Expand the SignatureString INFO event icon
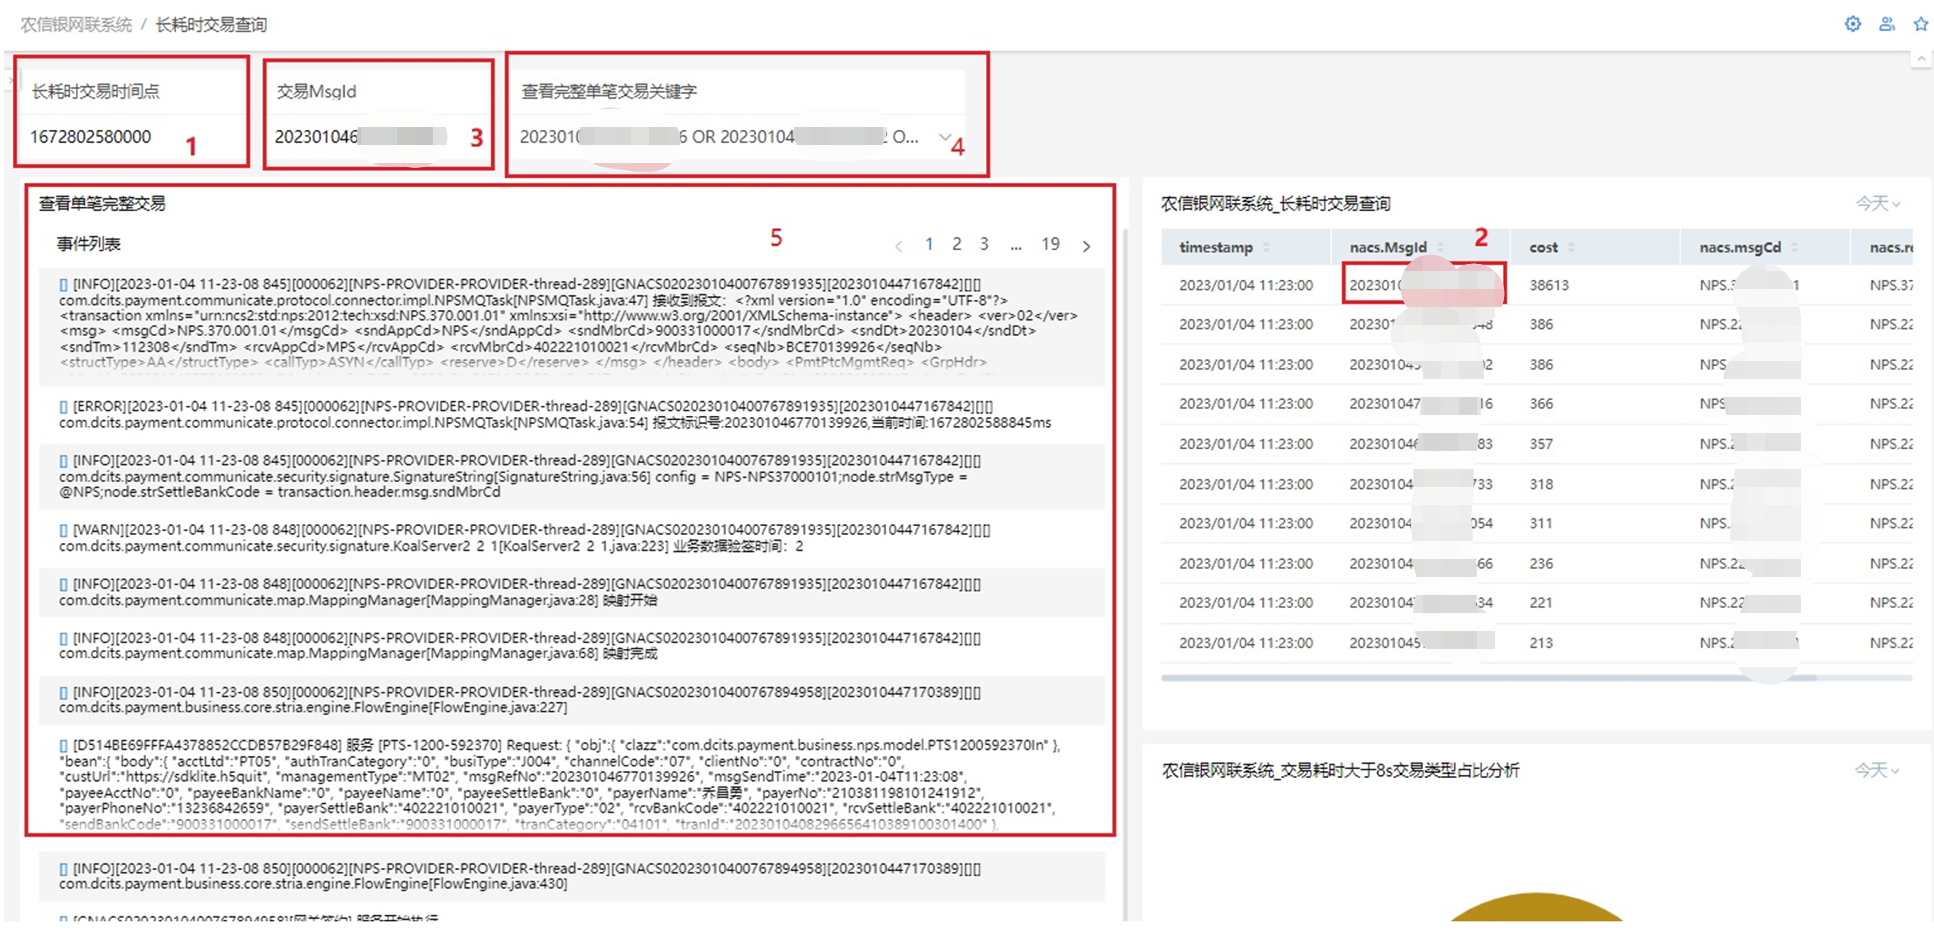 [64, 461]
